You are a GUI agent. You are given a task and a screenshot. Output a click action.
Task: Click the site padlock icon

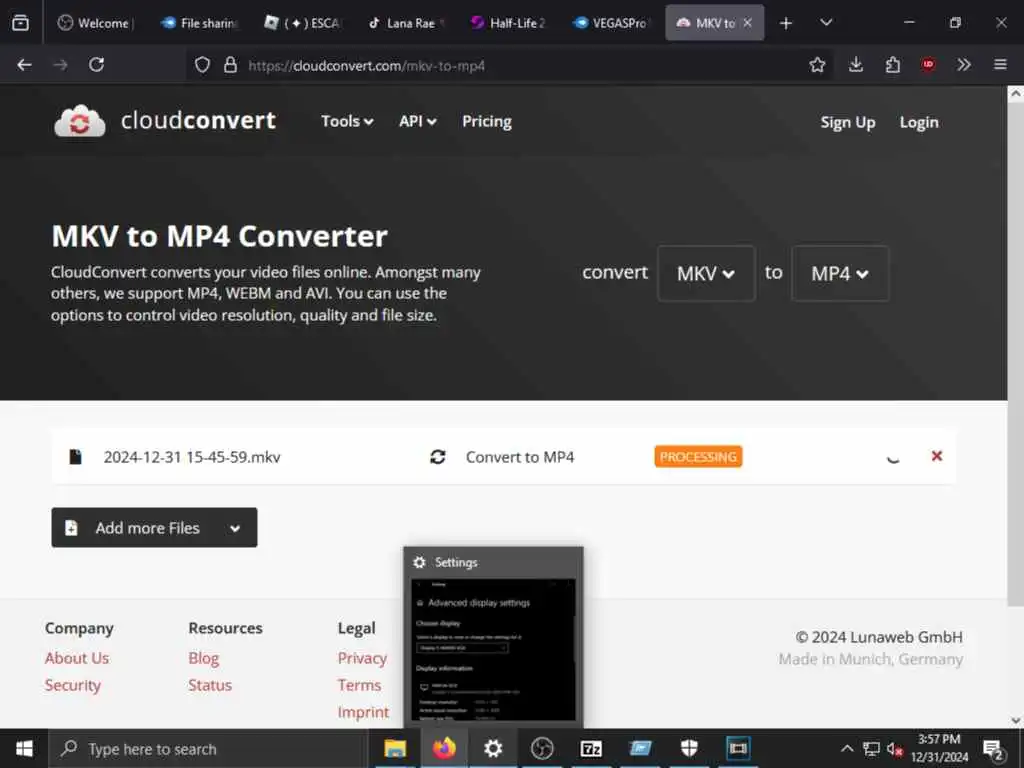pyautogui.click(x=230, y=65)
